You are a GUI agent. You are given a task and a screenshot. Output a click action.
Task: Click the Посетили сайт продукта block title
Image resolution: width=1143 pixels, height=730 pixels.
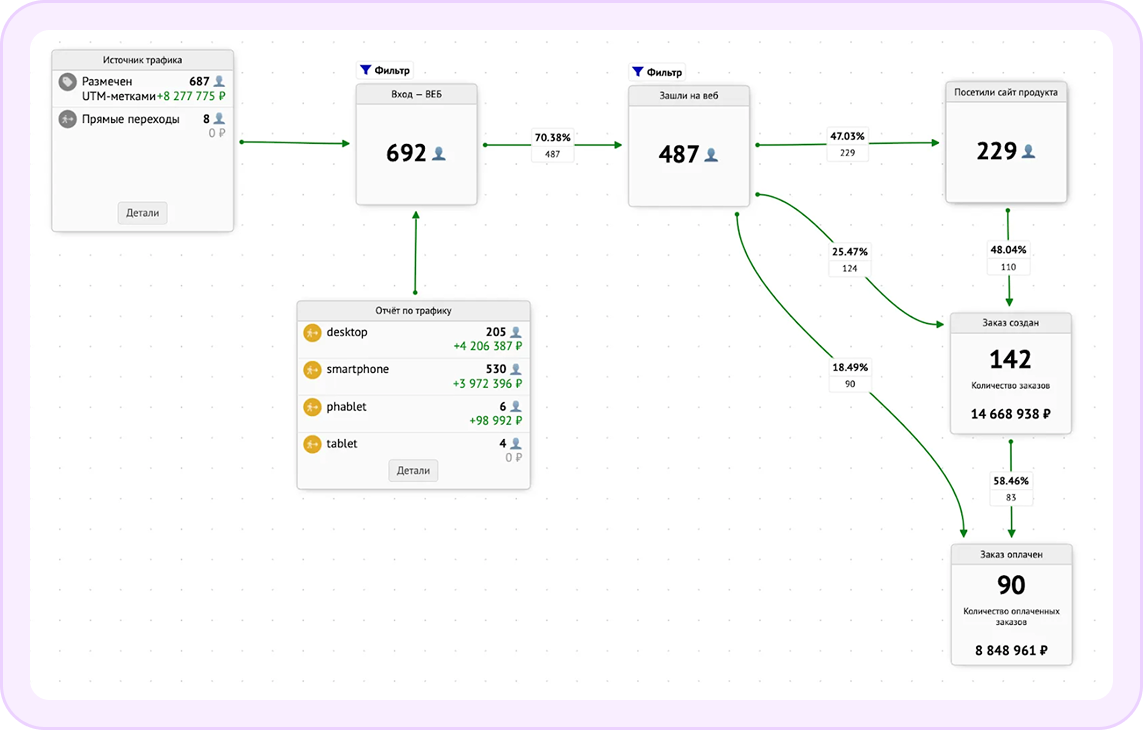[1006, 92]
